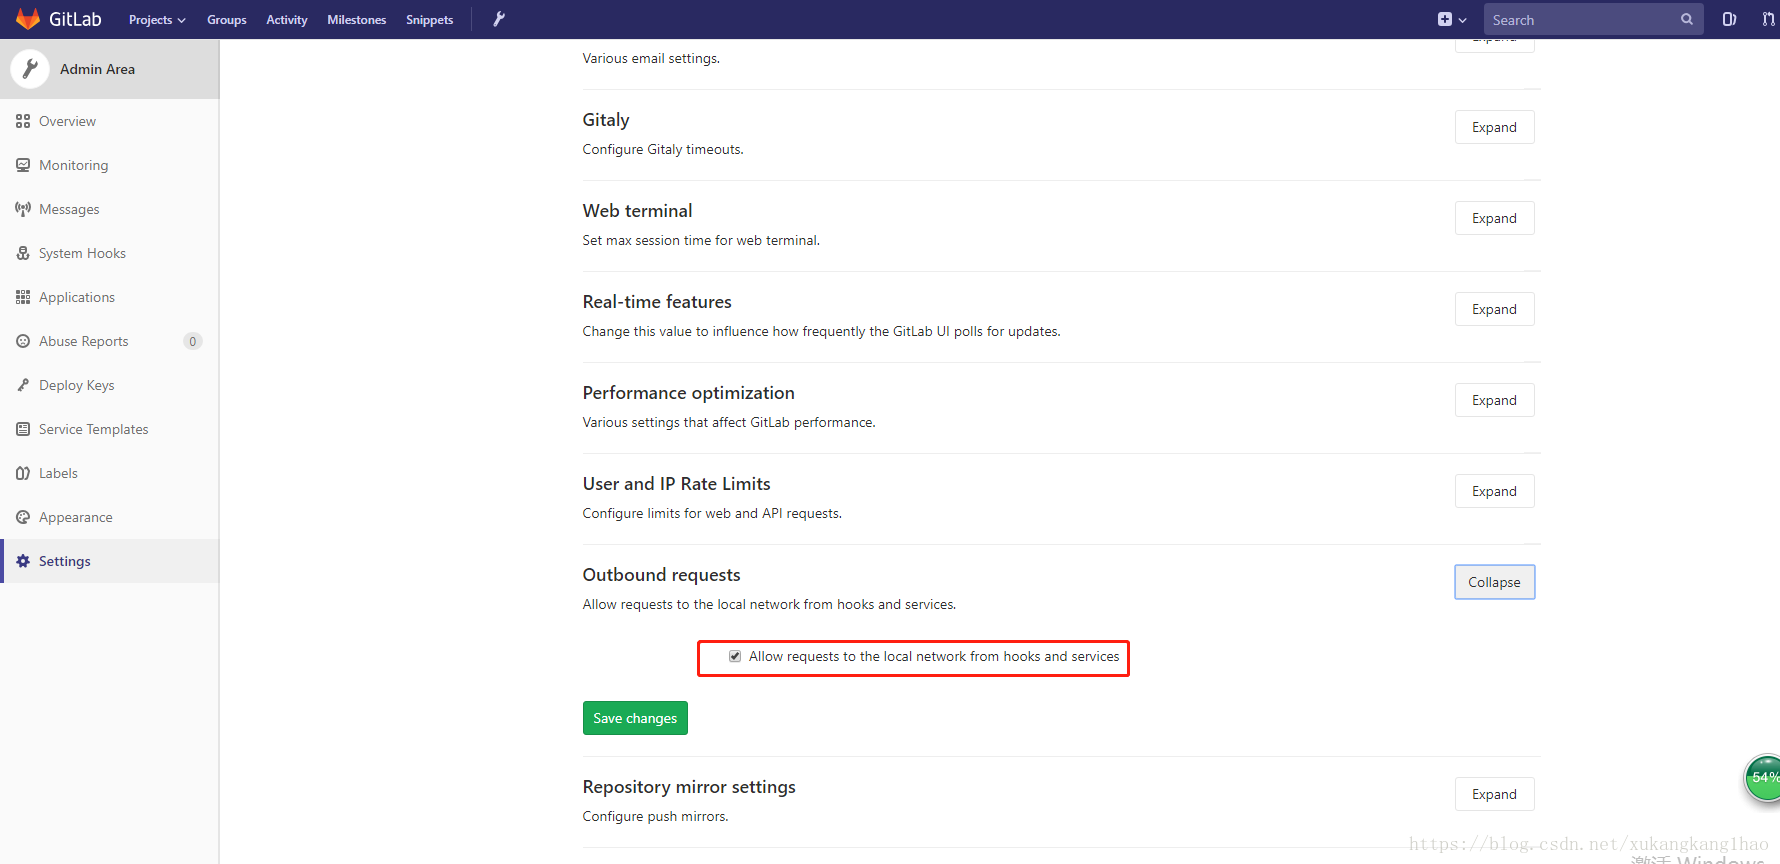Open Activity in top navigation
The image size is (1780, 864).
[287, 20]
